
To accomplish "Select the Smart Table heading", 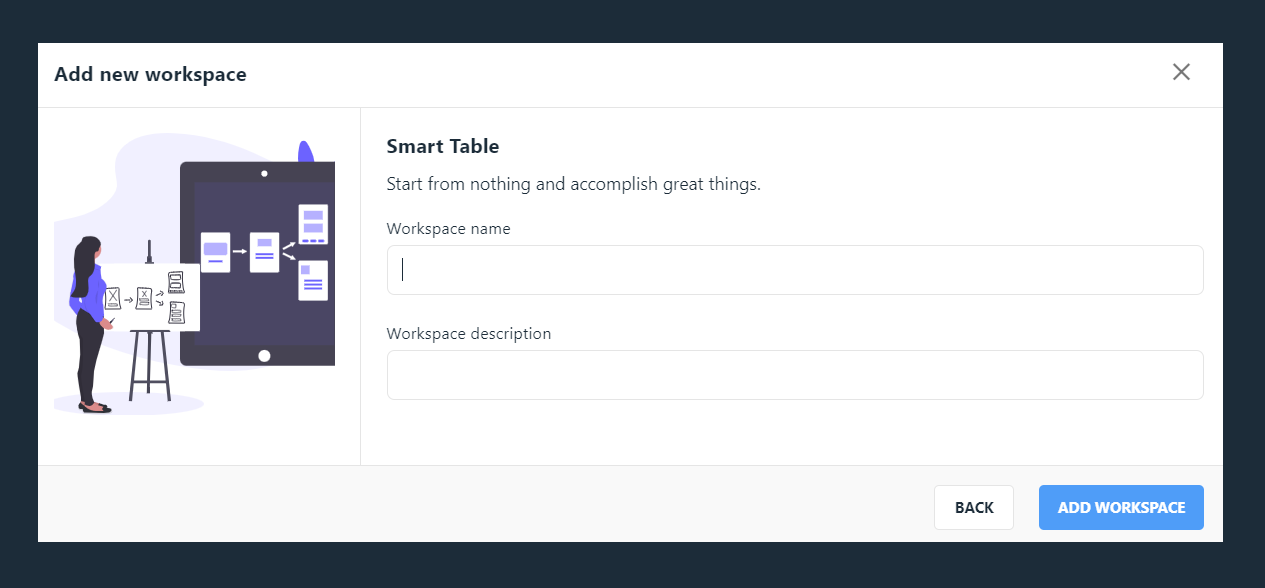I will [443, 146].
